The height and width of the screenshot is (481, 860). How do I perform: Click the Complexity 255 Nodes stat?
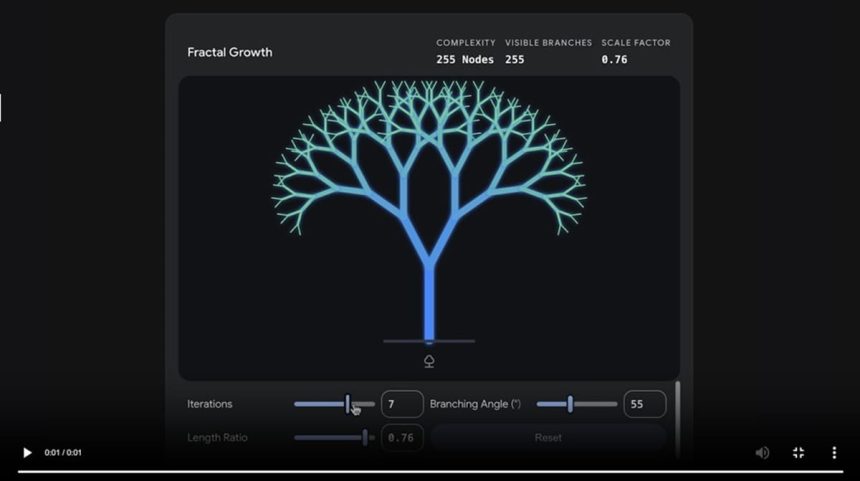[x=465, y=59]
